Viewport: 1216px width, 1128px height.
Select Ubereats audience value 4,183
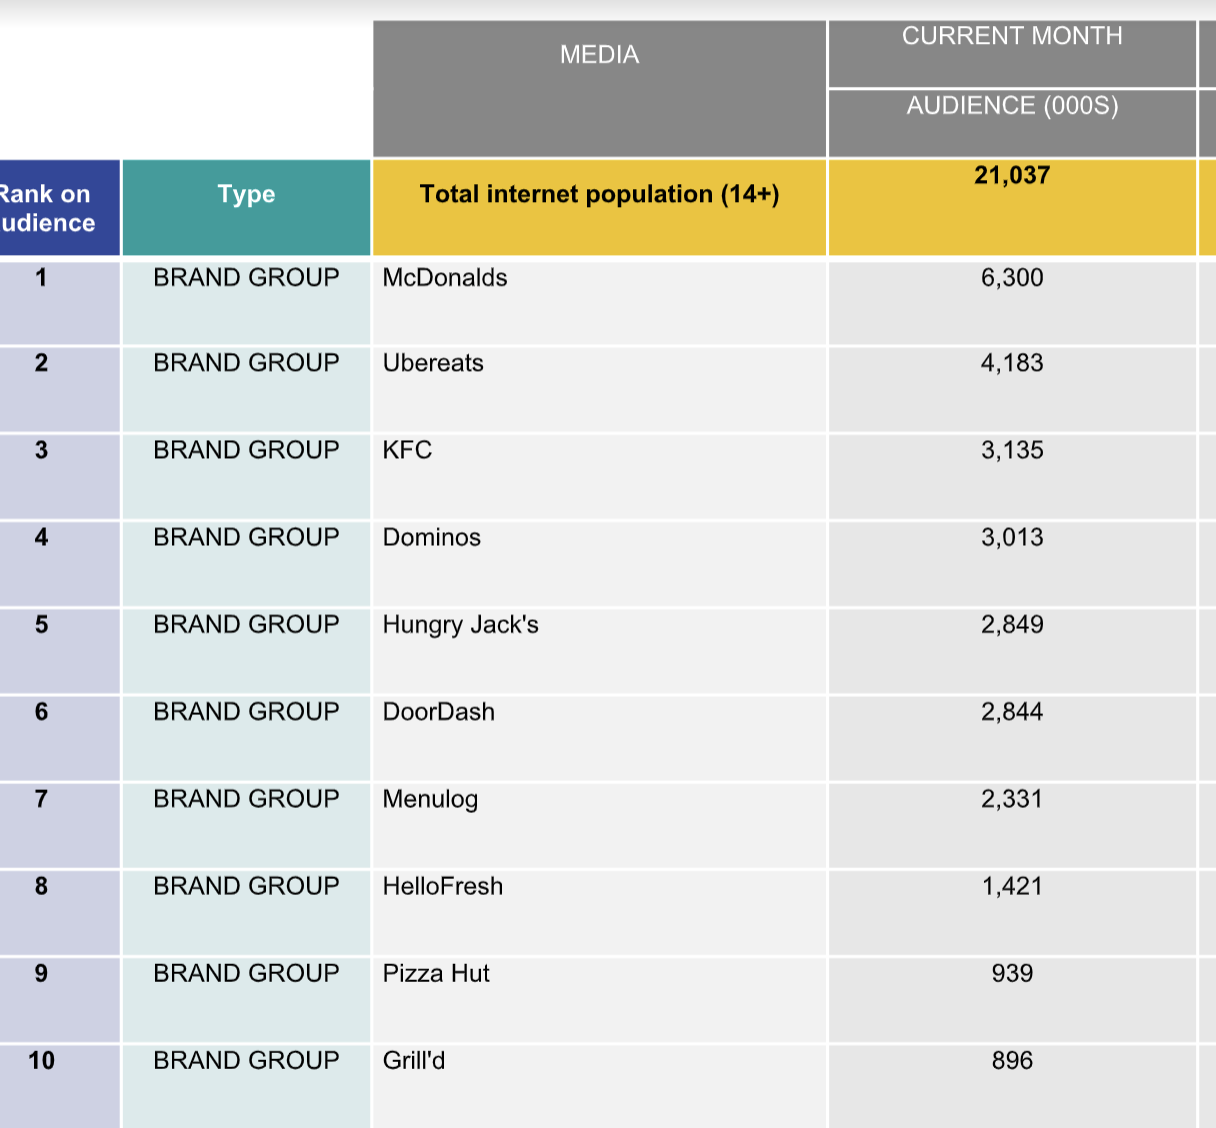tap(1012, 363)
